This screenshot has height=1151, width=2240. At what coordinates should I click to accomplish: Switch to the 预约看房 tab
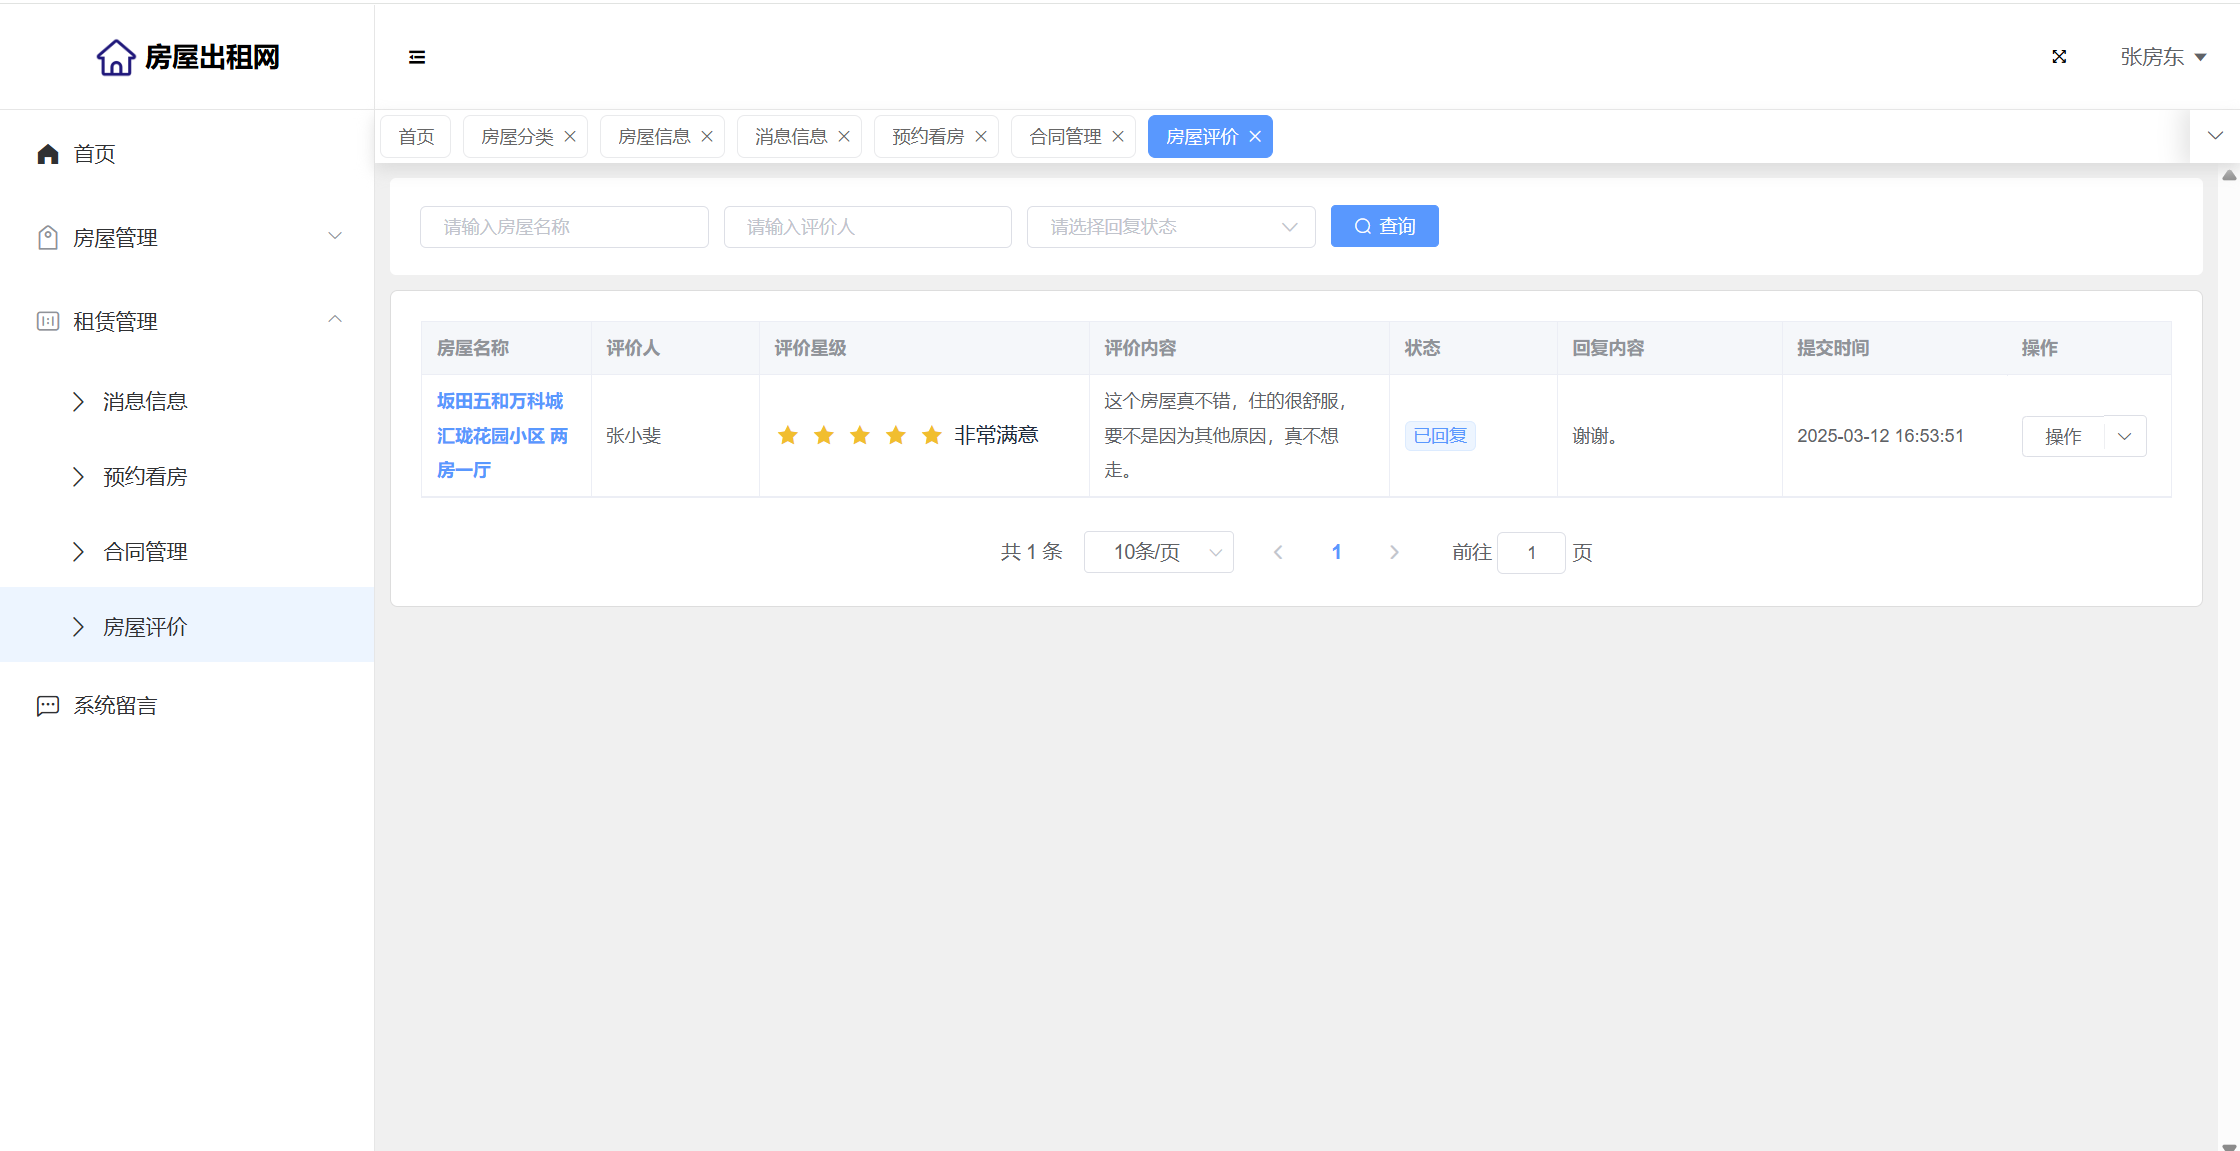tap(927, 137)
